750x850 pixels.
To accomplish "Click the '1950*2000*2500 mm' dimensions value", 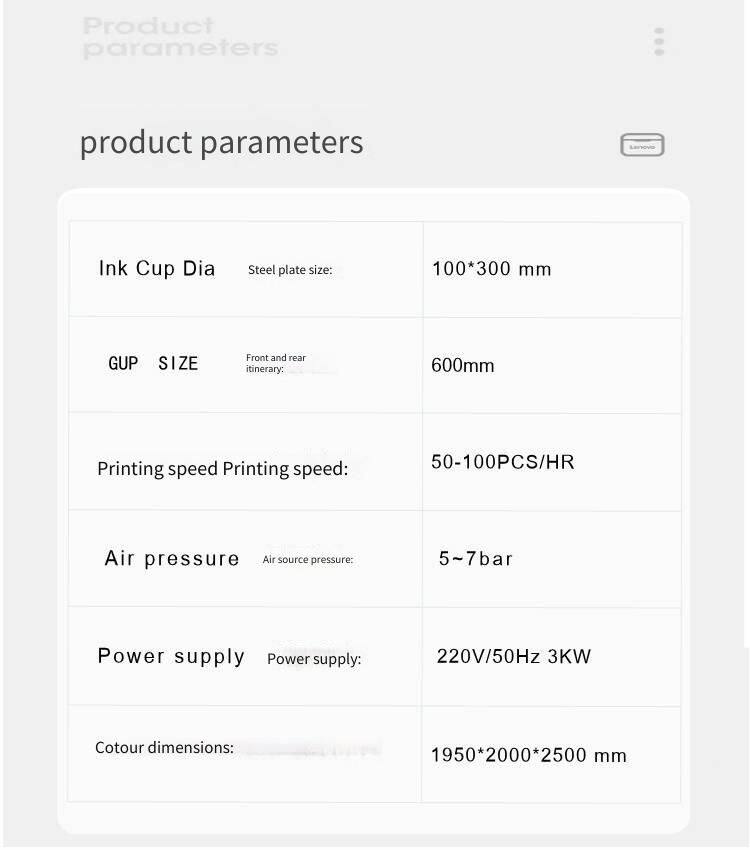I will tap(529, 755).
